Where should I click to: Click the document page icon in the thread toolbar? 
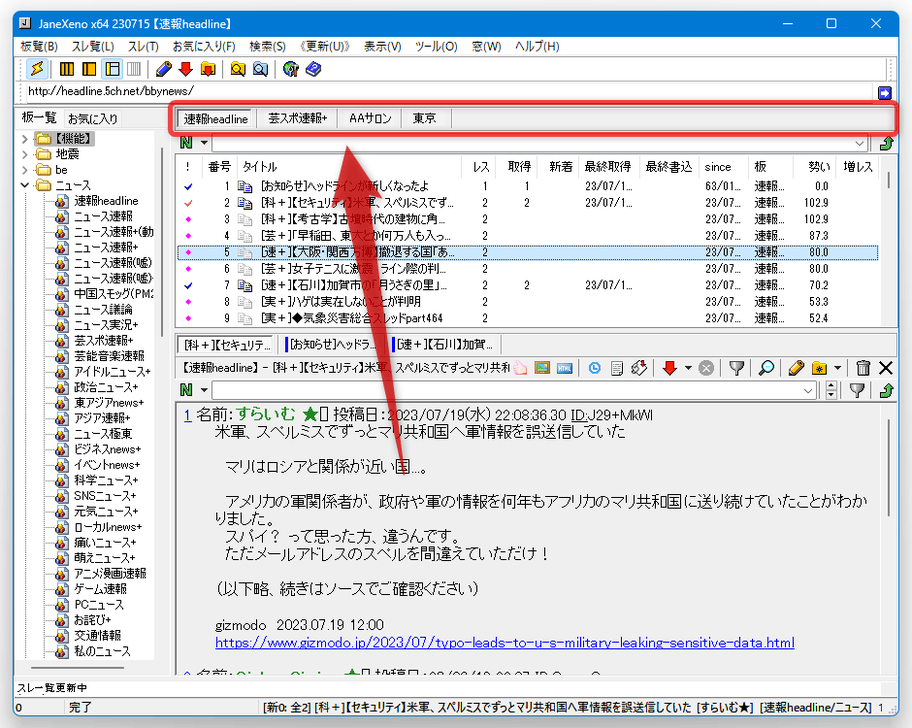617,367
